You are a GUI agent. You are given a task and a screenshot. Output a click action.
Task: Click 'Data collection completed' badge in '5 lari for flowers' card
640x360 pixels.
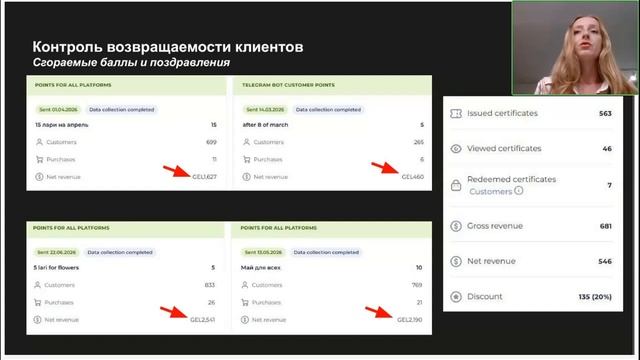(x=120, y=252)
